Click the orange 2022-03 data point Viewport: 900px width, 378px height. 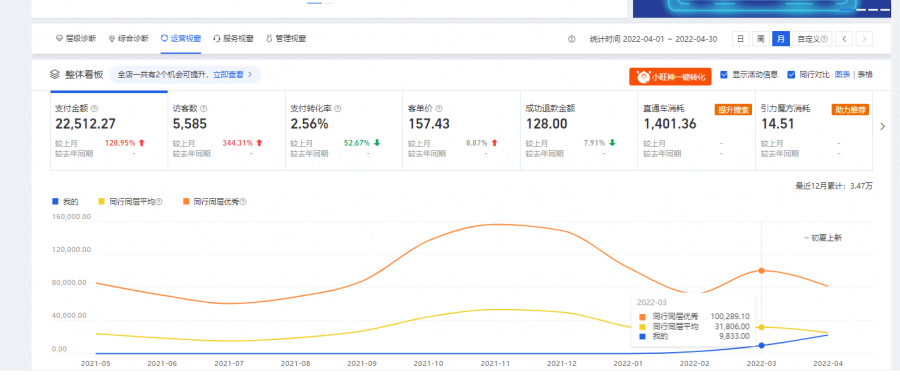tap(761, 270)
